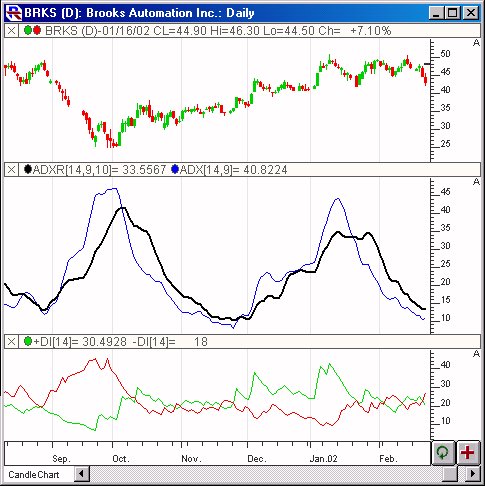
Task: Click the right scroll arrow on bottom scrollbar
Action: point(472,474)
